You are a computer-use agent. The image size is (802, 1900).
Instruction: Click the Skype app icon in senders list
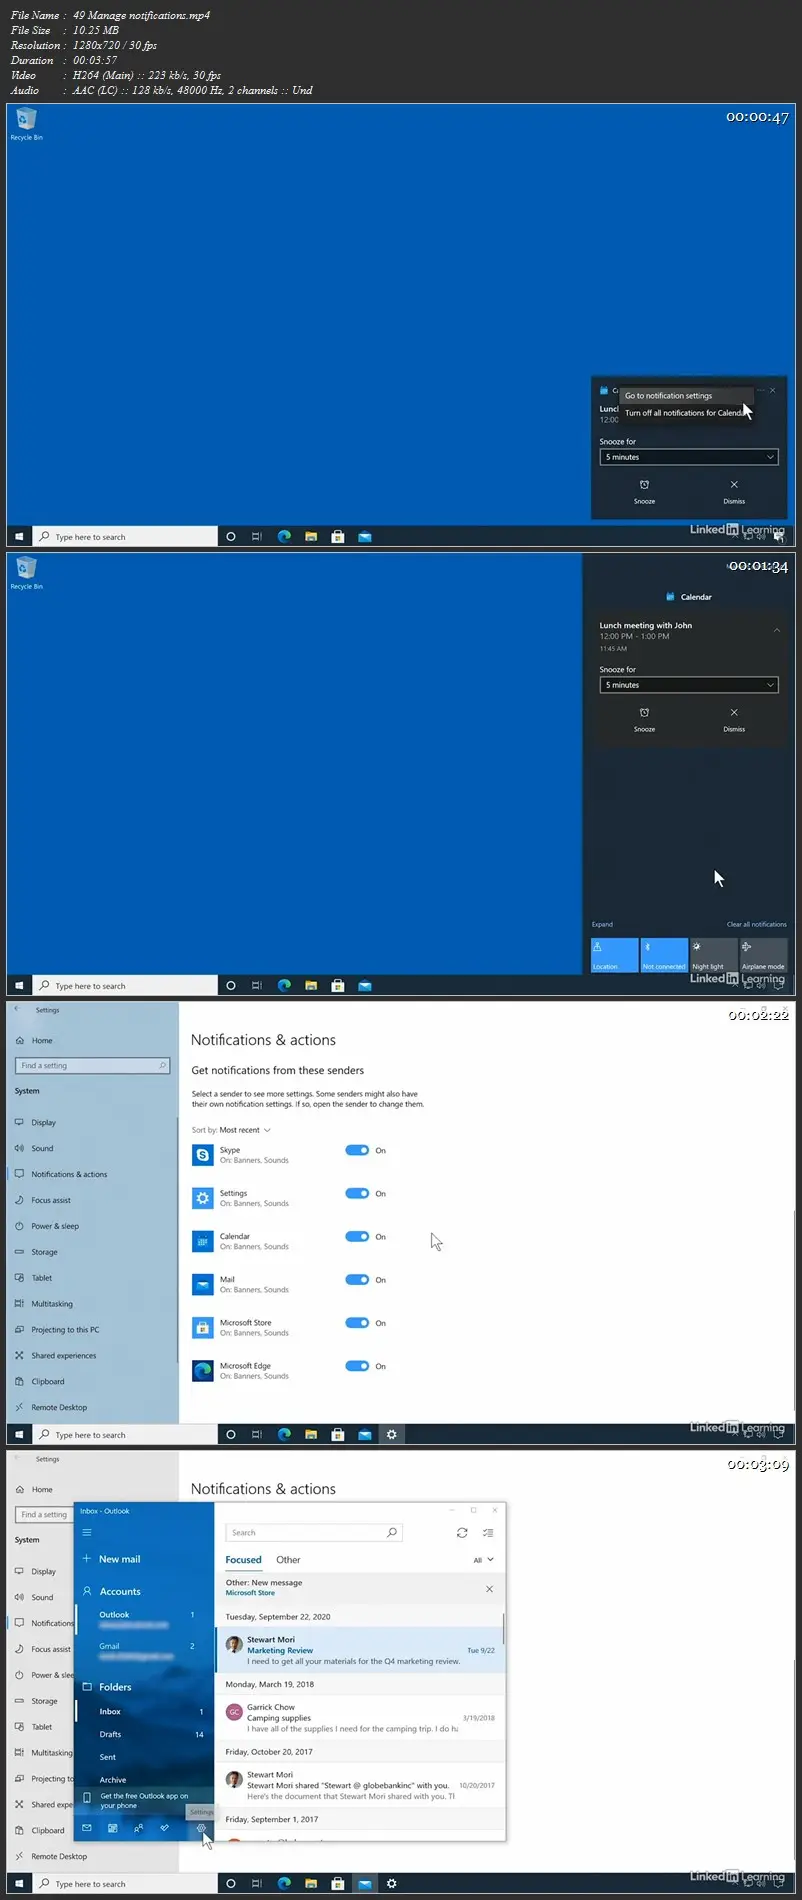point(203,1155)
